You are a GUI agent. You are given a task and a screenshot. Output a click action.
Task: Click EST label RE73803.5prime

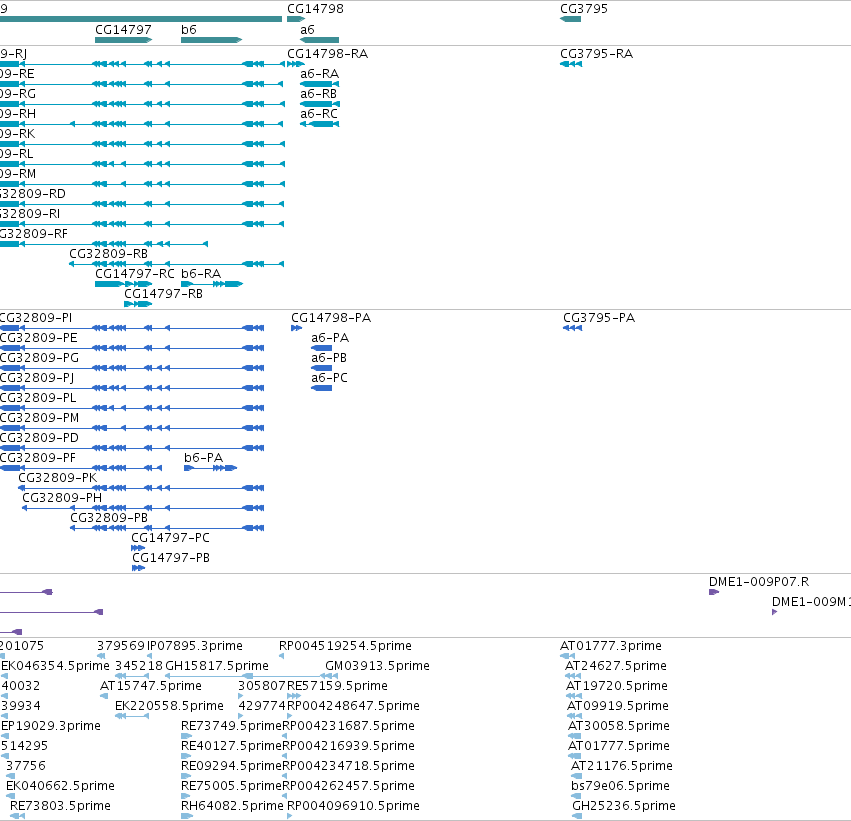tap(60, 806)
